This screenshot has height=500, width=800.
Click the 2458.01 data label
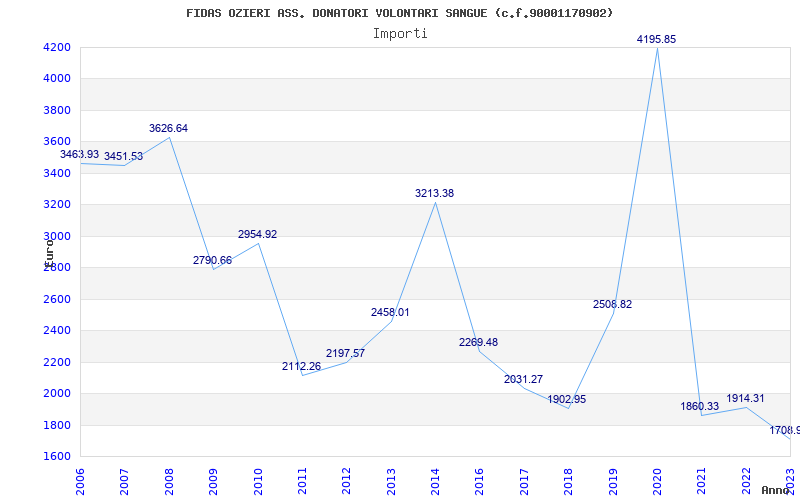point(390,312)
